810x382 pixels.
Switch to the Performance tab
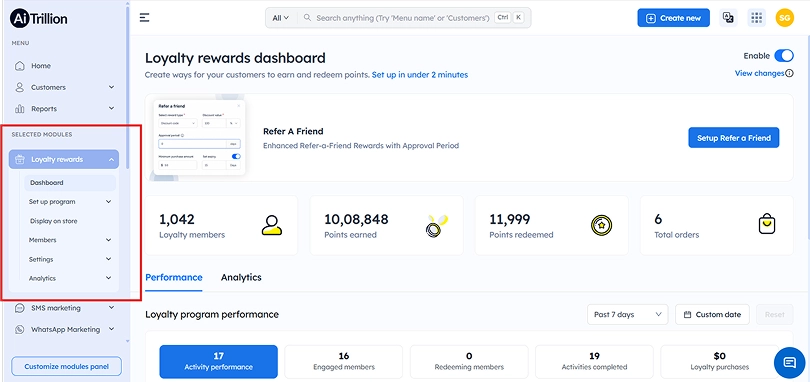[174, 278]
